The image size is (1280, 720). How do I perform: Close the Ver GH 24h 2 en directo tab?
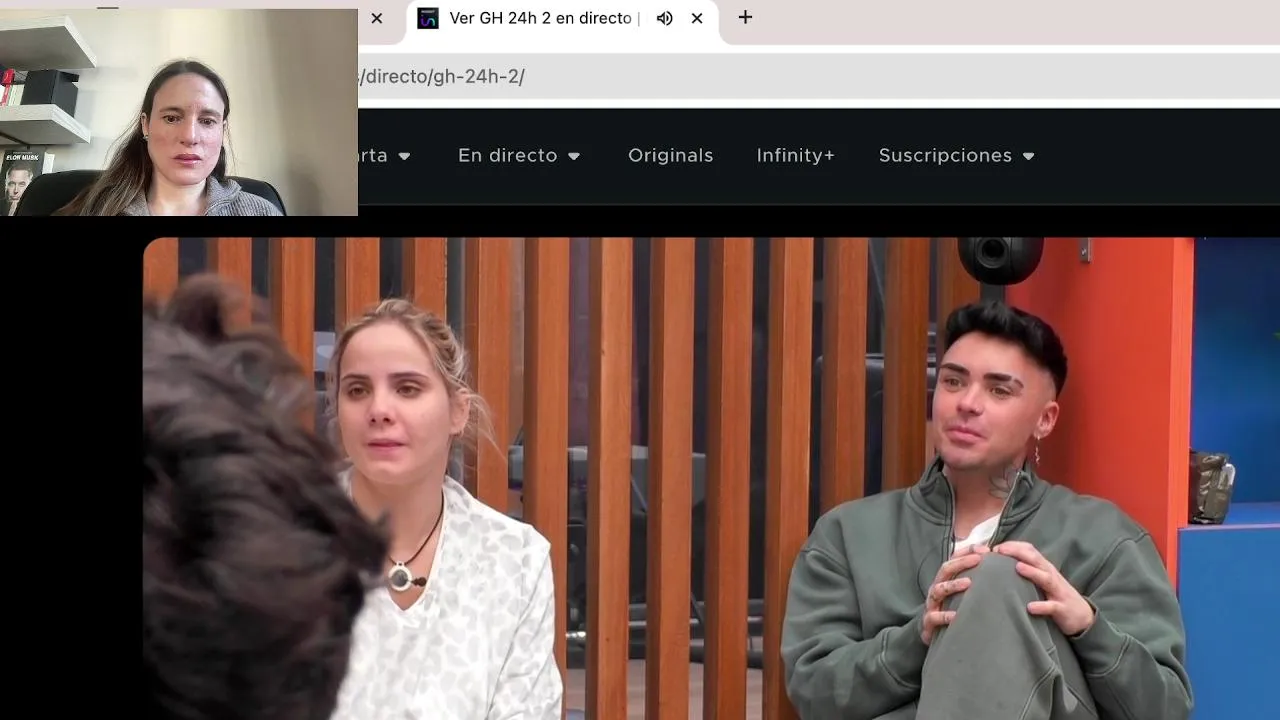pyautogui.click(x=697, y=18)
